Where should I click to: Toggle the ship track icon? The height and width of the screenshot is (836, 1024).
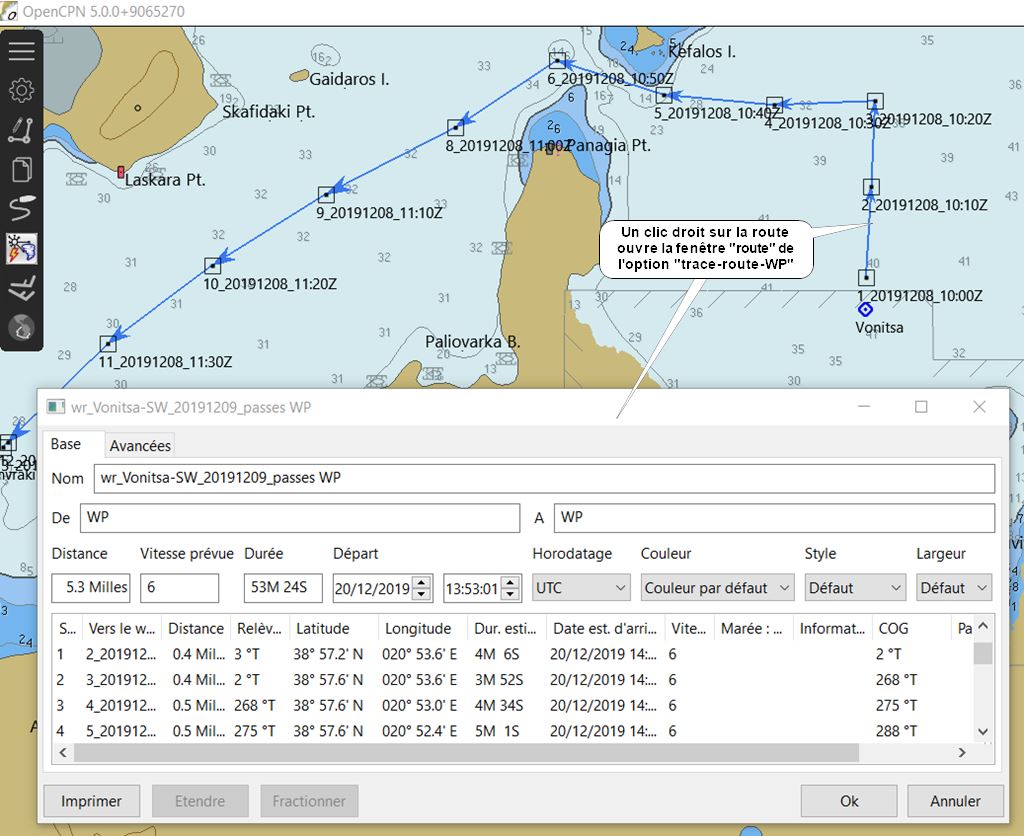[x=22, y=208]
